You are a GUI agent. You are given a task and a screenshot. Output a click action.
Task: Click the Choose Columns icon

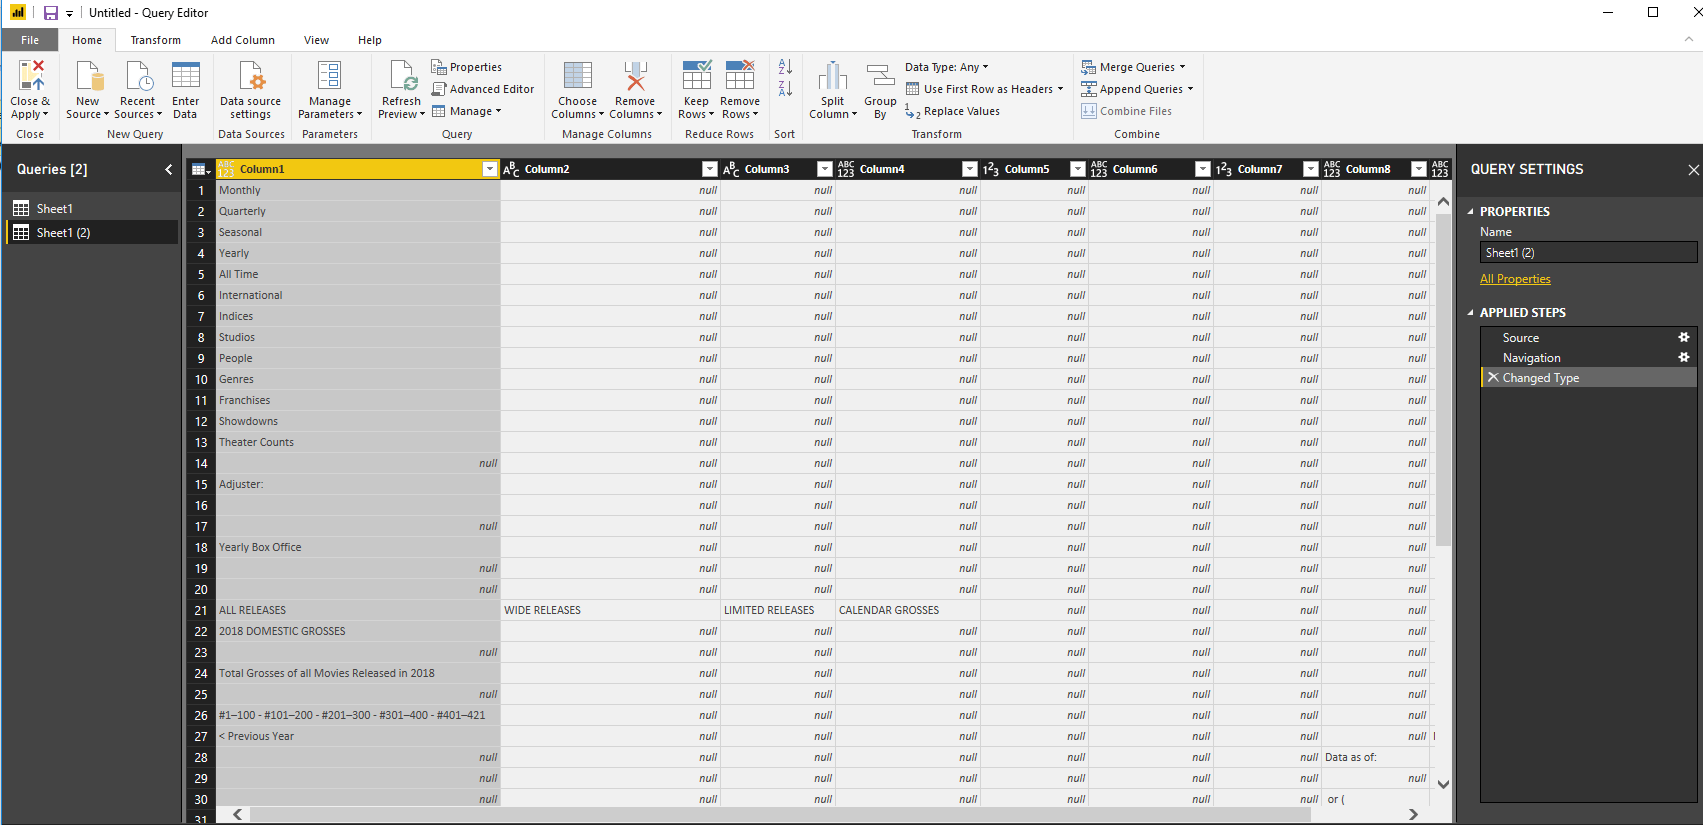click(x=578, y=76)
